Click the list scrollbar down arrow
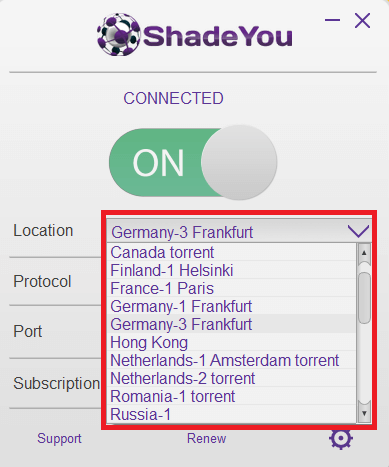Image resolution: width=389 pixels, height=467 pixels. point(364,414)
